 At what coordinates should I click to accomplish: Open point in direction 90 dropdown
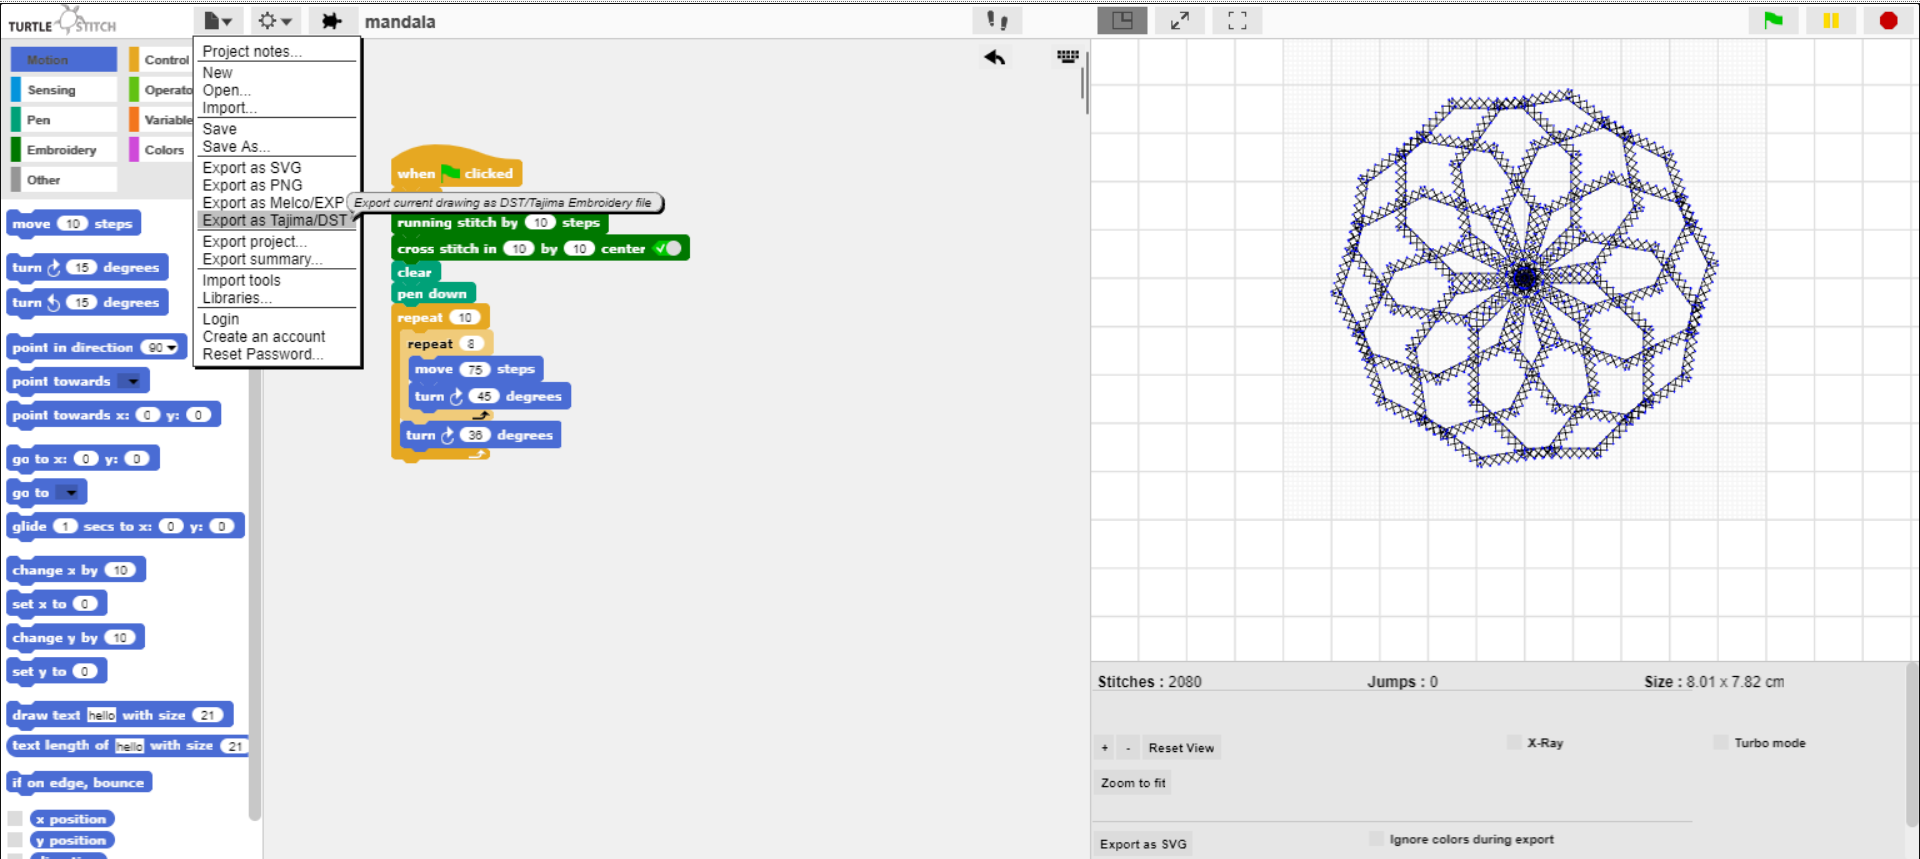tap(172, 347)
